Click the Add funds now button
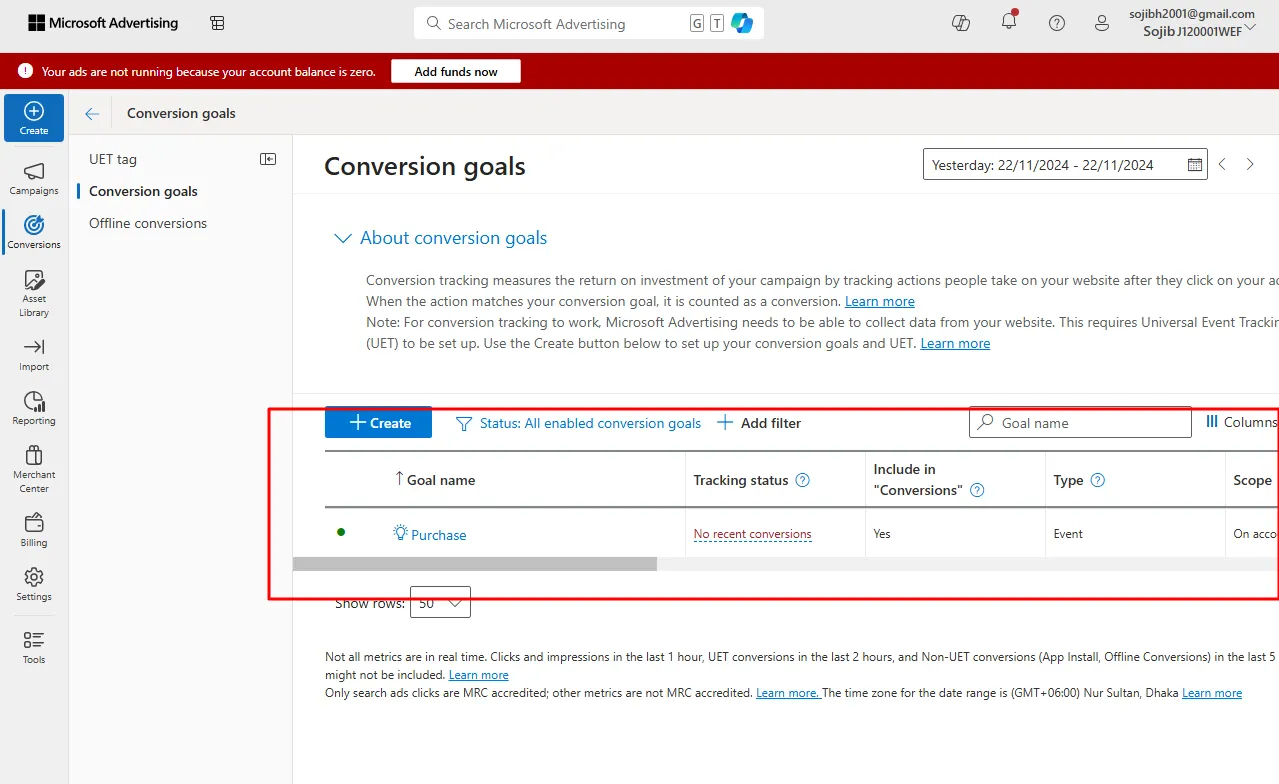 [456, 71]
